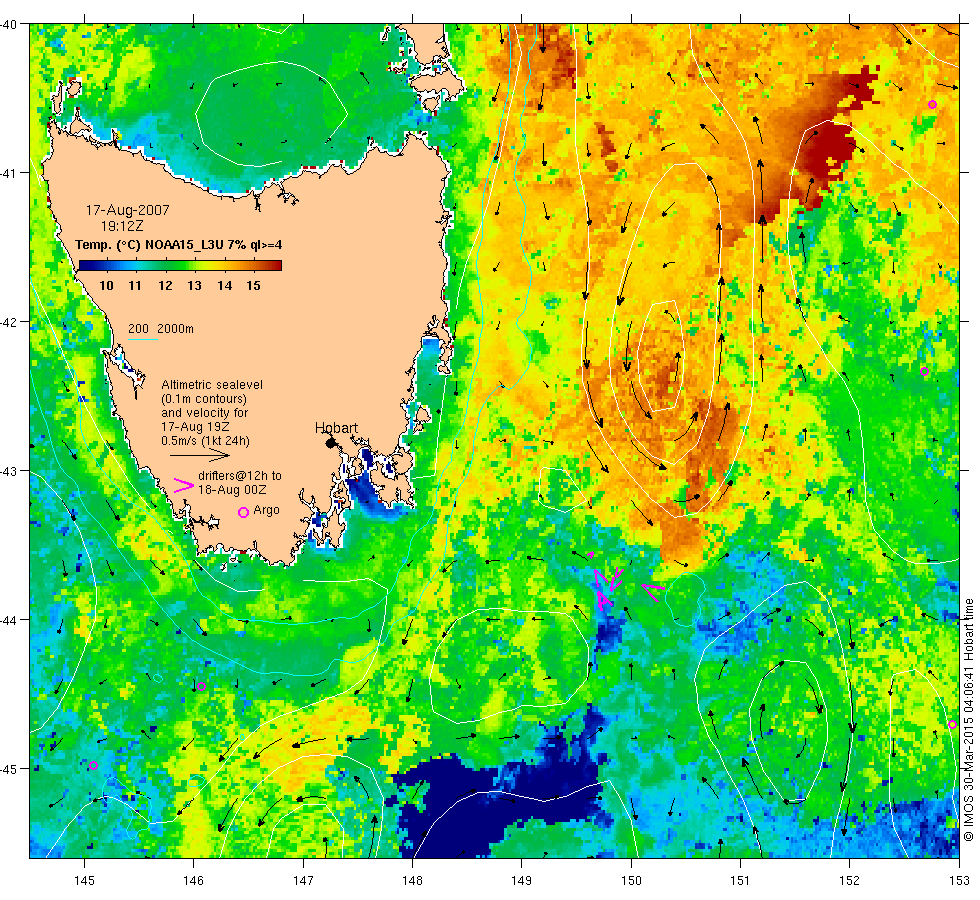Click the '17-Aug-2007' date label
Image resolution: width=980 pixels, height=900 pixels.
tap(128, 210)
